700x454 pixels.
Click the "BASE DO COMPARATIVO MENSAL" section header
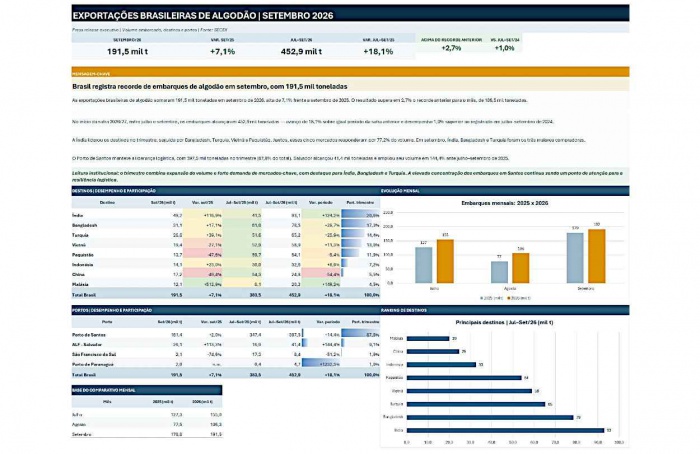pos(147,390)
